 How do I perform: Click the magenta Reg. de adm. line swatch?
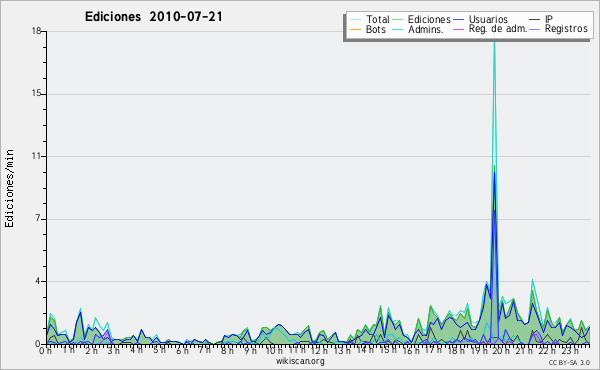point(458,29)
